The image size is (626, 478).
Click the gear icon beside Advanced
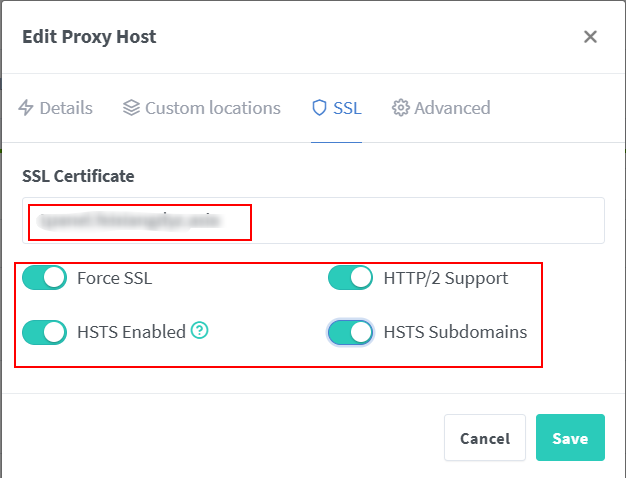pos(401,108)
